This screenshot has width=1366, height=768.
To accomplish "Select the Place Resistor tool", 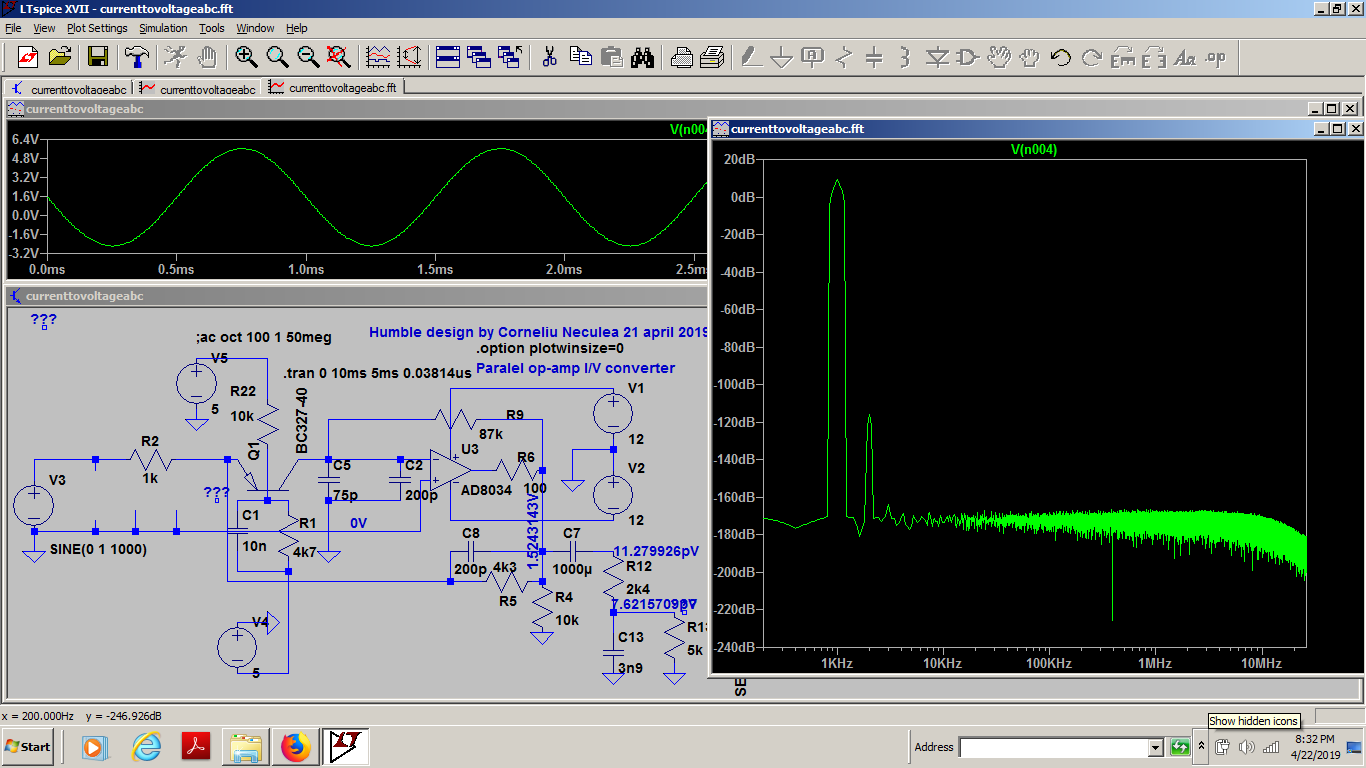I will [x=844, y=56].
